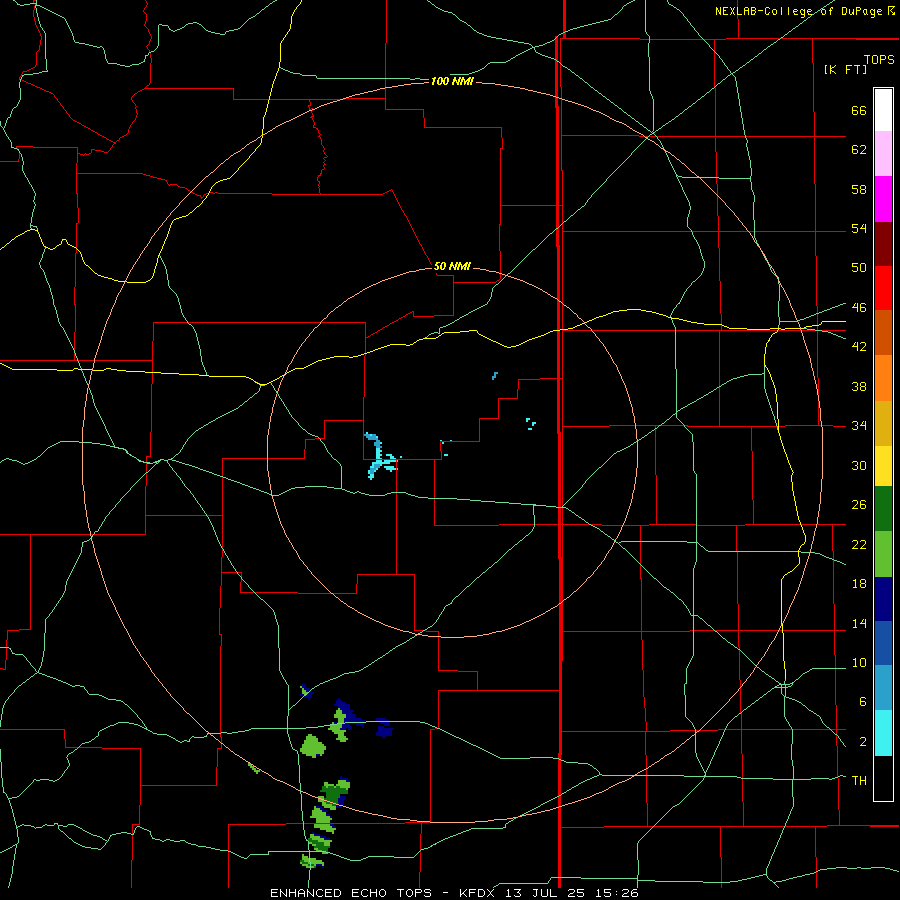Select the dark green legend swatch
The height and width of the screenshot is (900, 900).
pos(883,509)
